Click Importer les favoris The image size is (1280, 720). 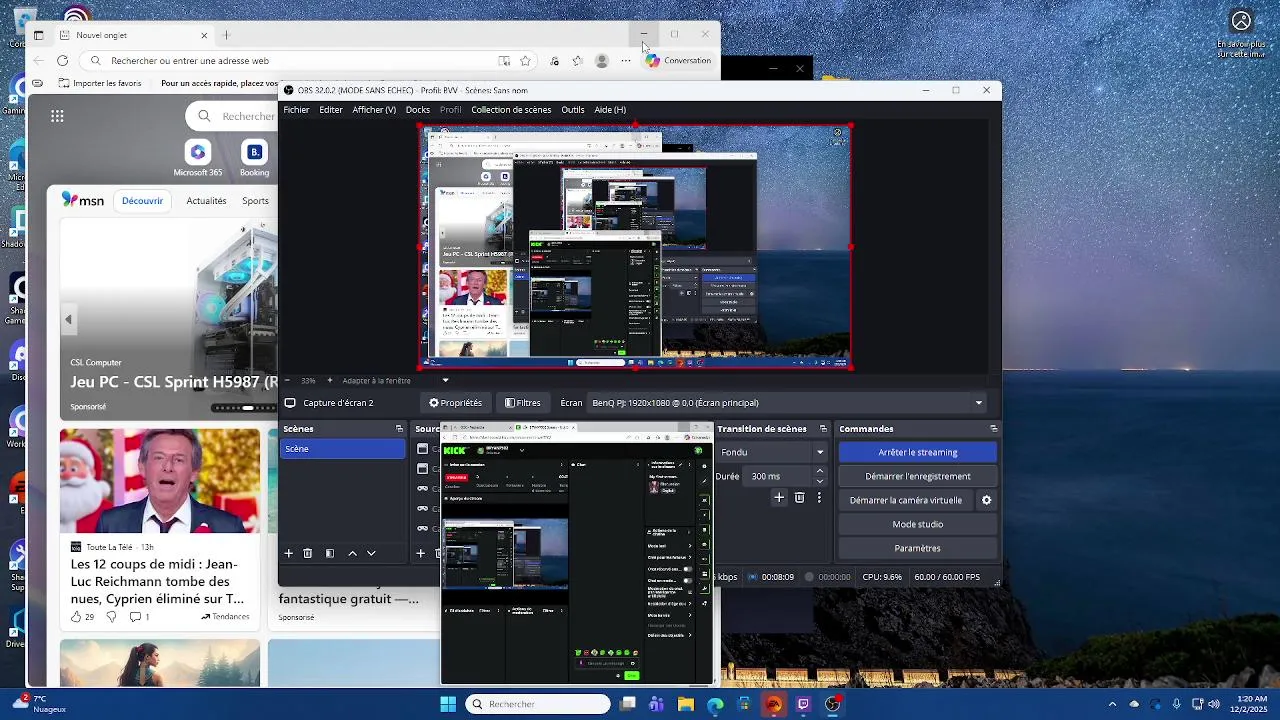[99, 84]
